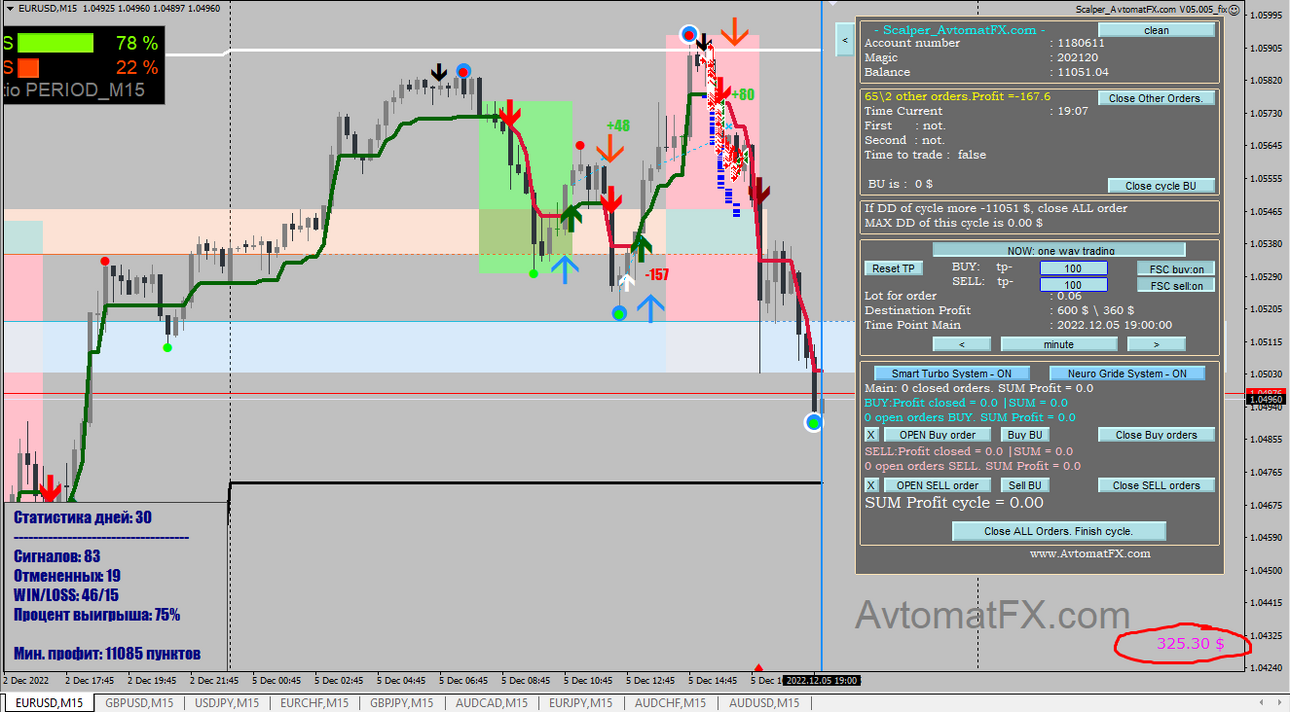Select the balance value 11051.04
The height and width of the screenshot is (712, 1290).
point(1083,72)
